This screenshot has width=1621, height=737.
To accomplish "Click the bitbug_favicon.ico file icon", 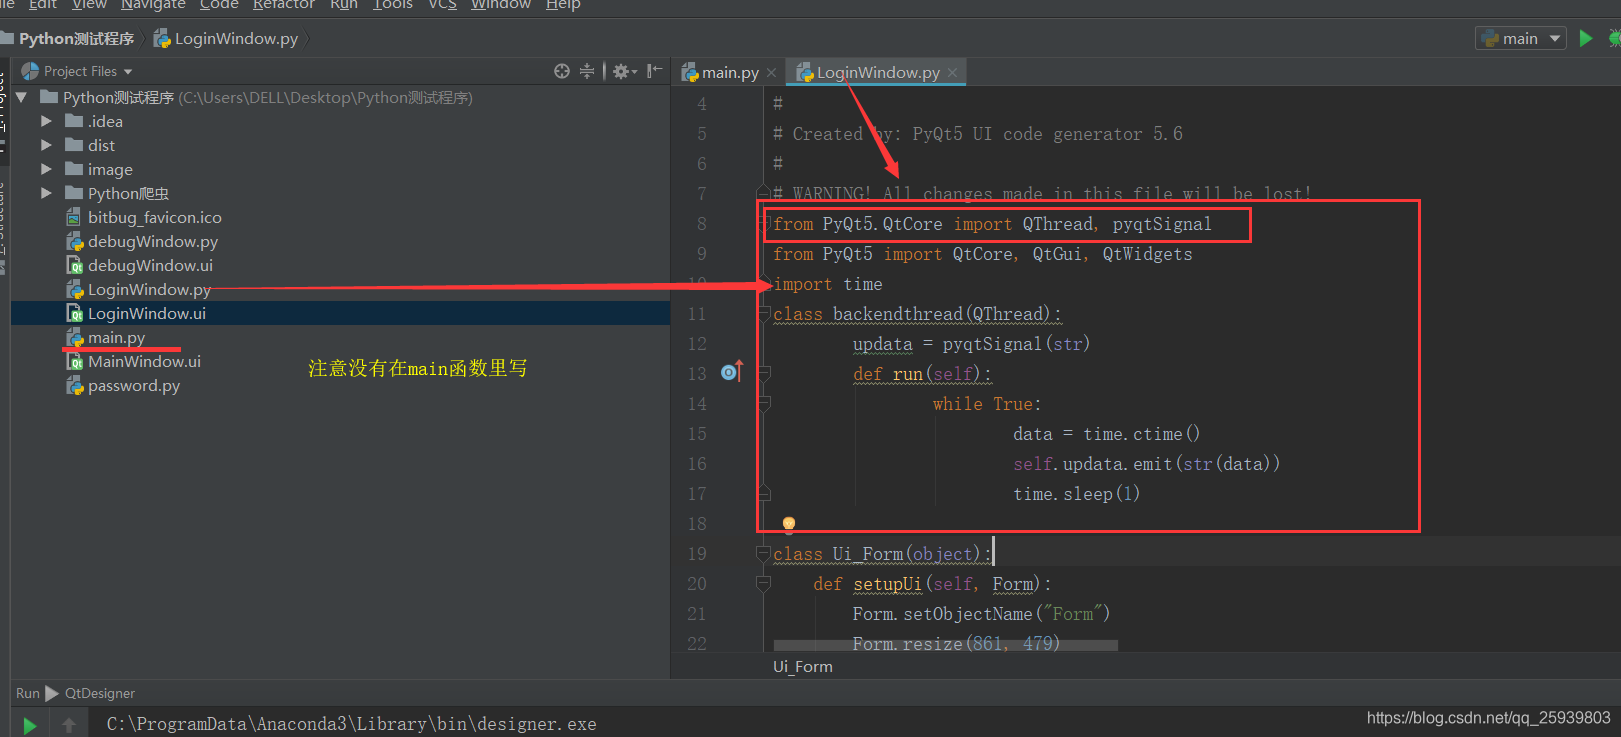I will click(x=74, y=217).
